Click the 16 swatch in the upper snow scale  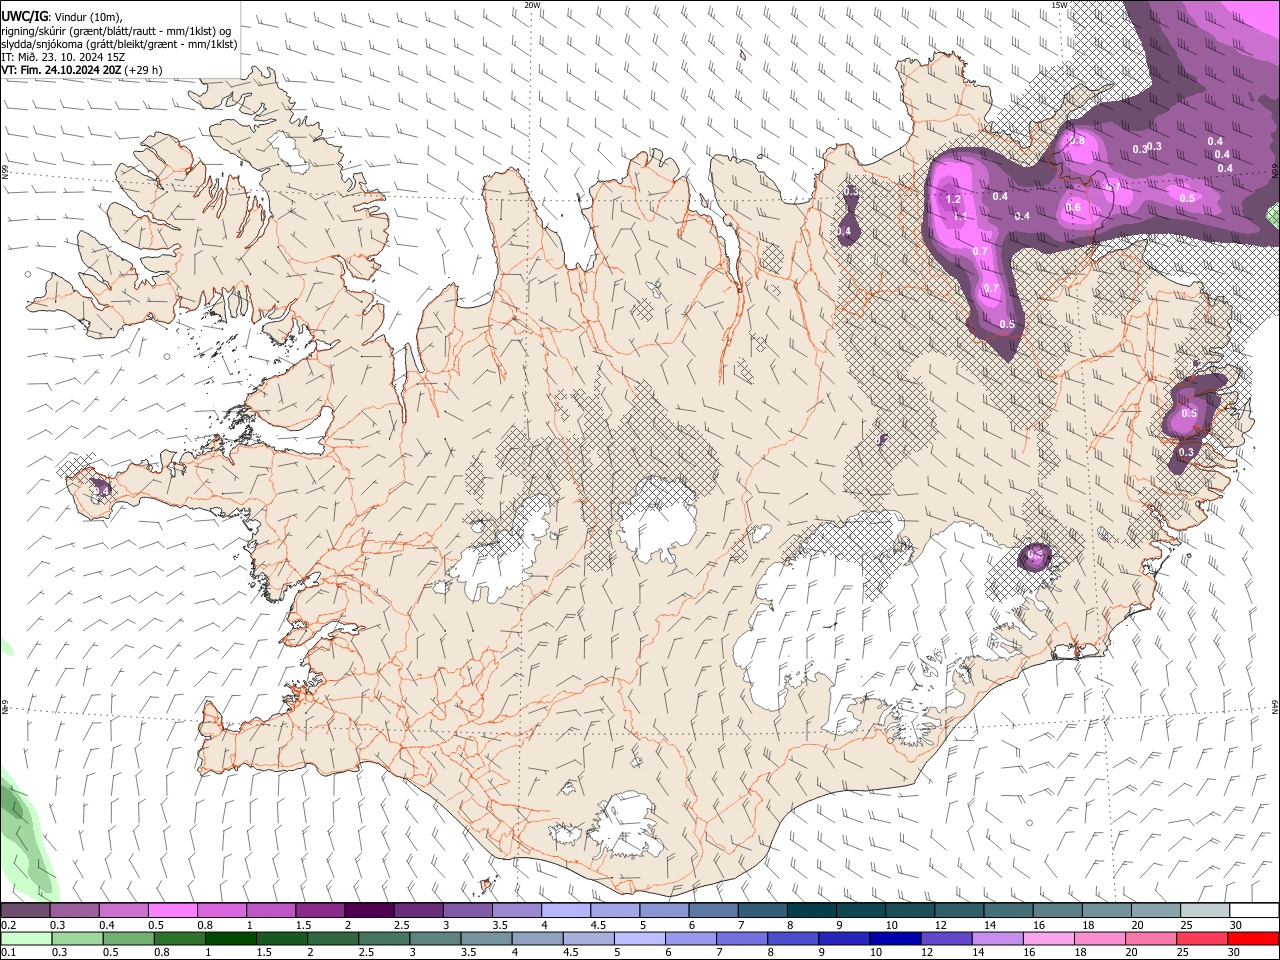[x=1056, y=910]
